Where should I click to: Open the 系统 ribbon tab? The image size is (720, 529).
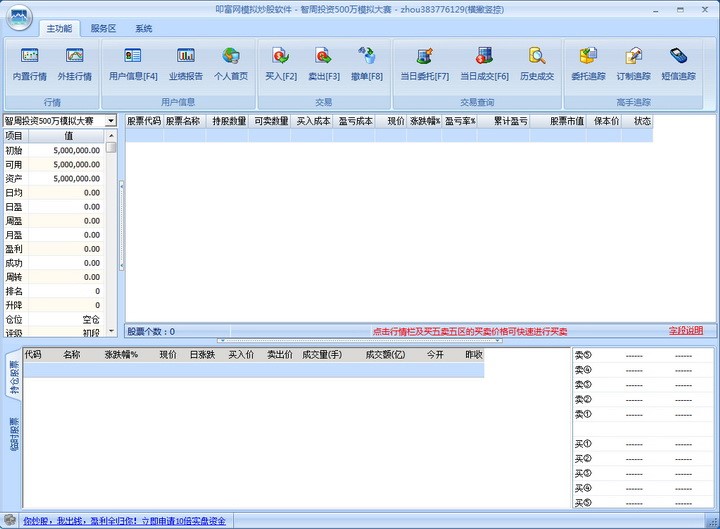pos(144,29)
